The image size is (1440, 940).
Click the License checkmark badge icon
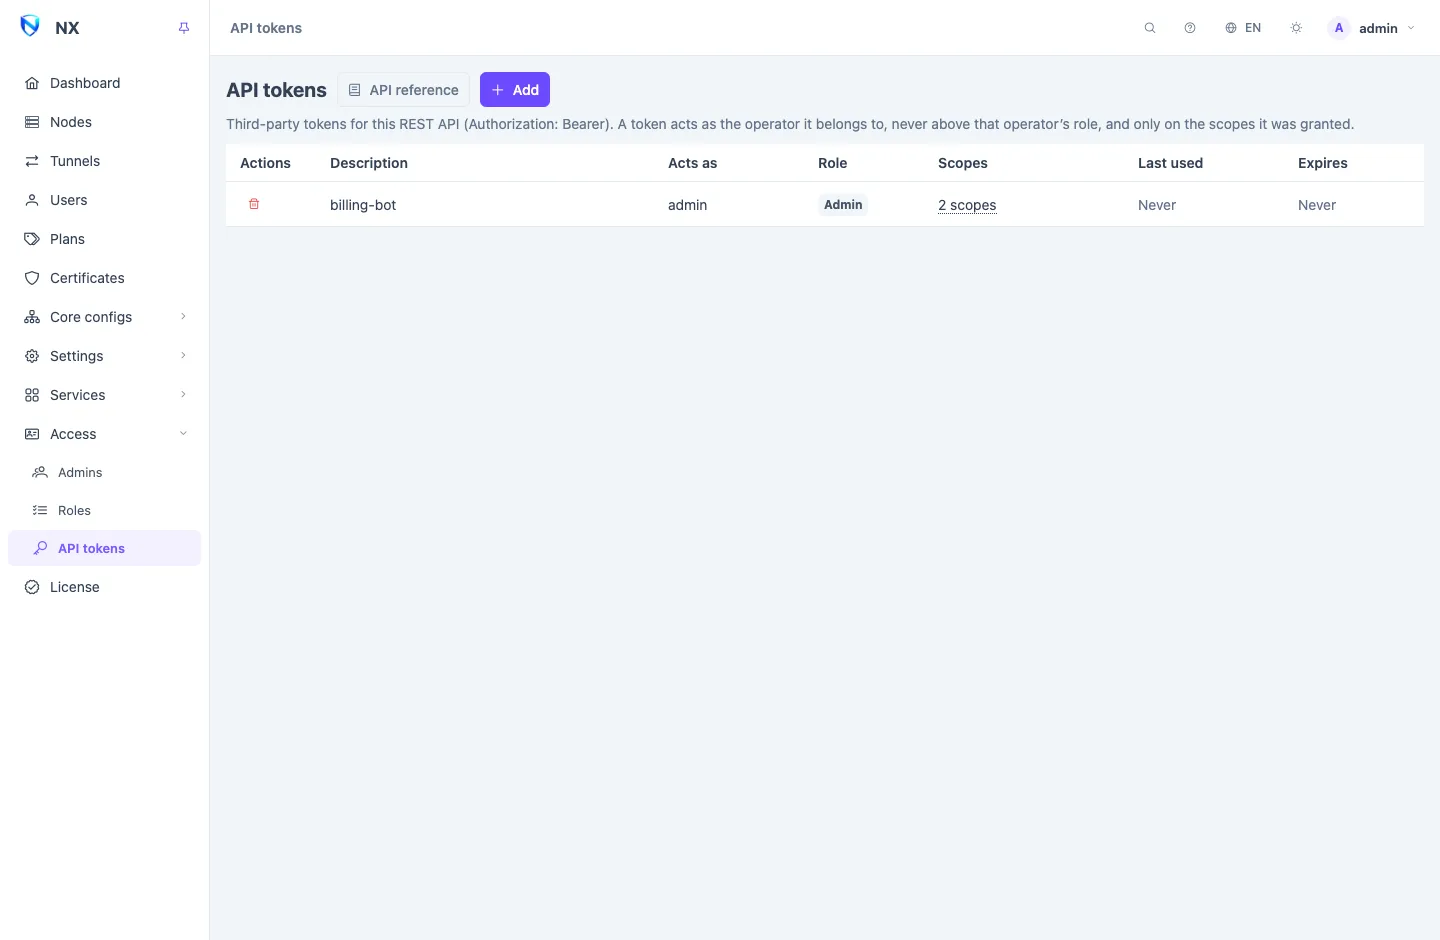[x=32, y=587]
